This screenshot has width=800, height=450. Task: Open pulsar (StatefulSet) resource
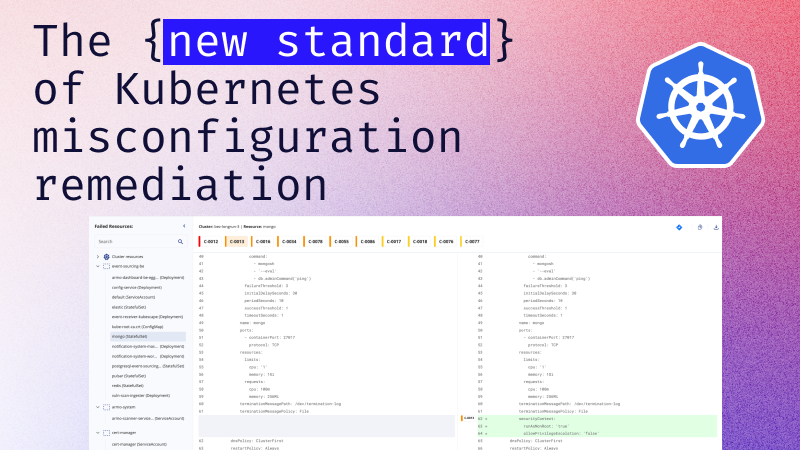click(129, 376)
